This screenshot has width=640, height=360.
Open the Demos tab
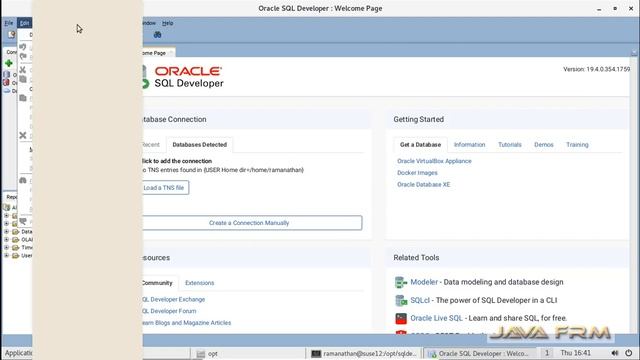pos(544,144)
